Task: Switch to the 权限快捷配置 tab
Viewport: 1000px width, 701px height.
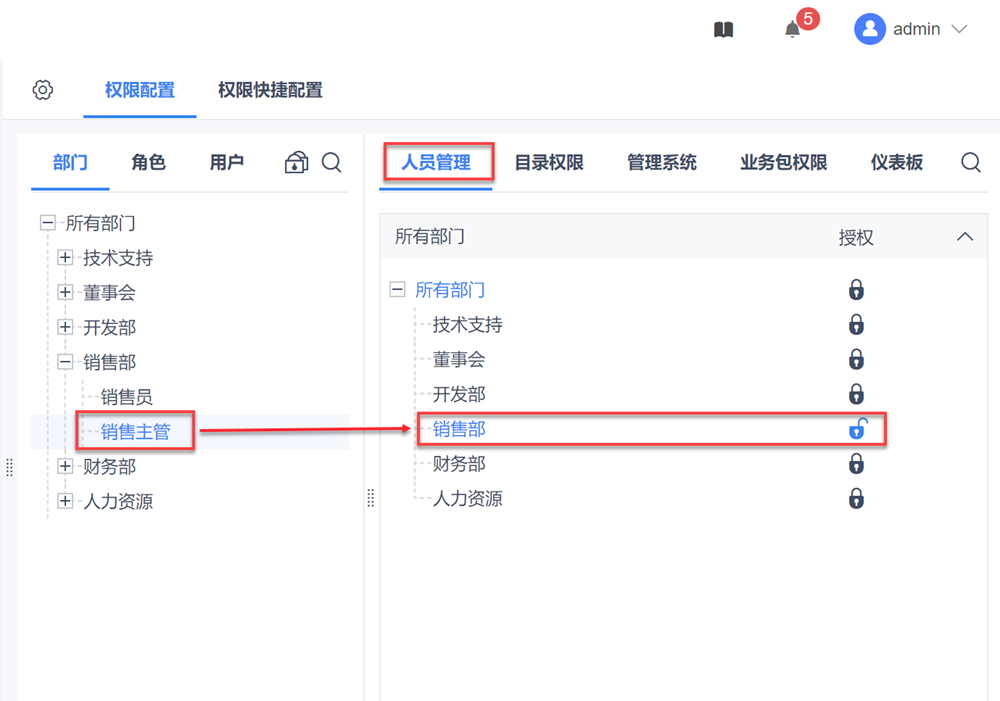Action: tap(270, 90)
